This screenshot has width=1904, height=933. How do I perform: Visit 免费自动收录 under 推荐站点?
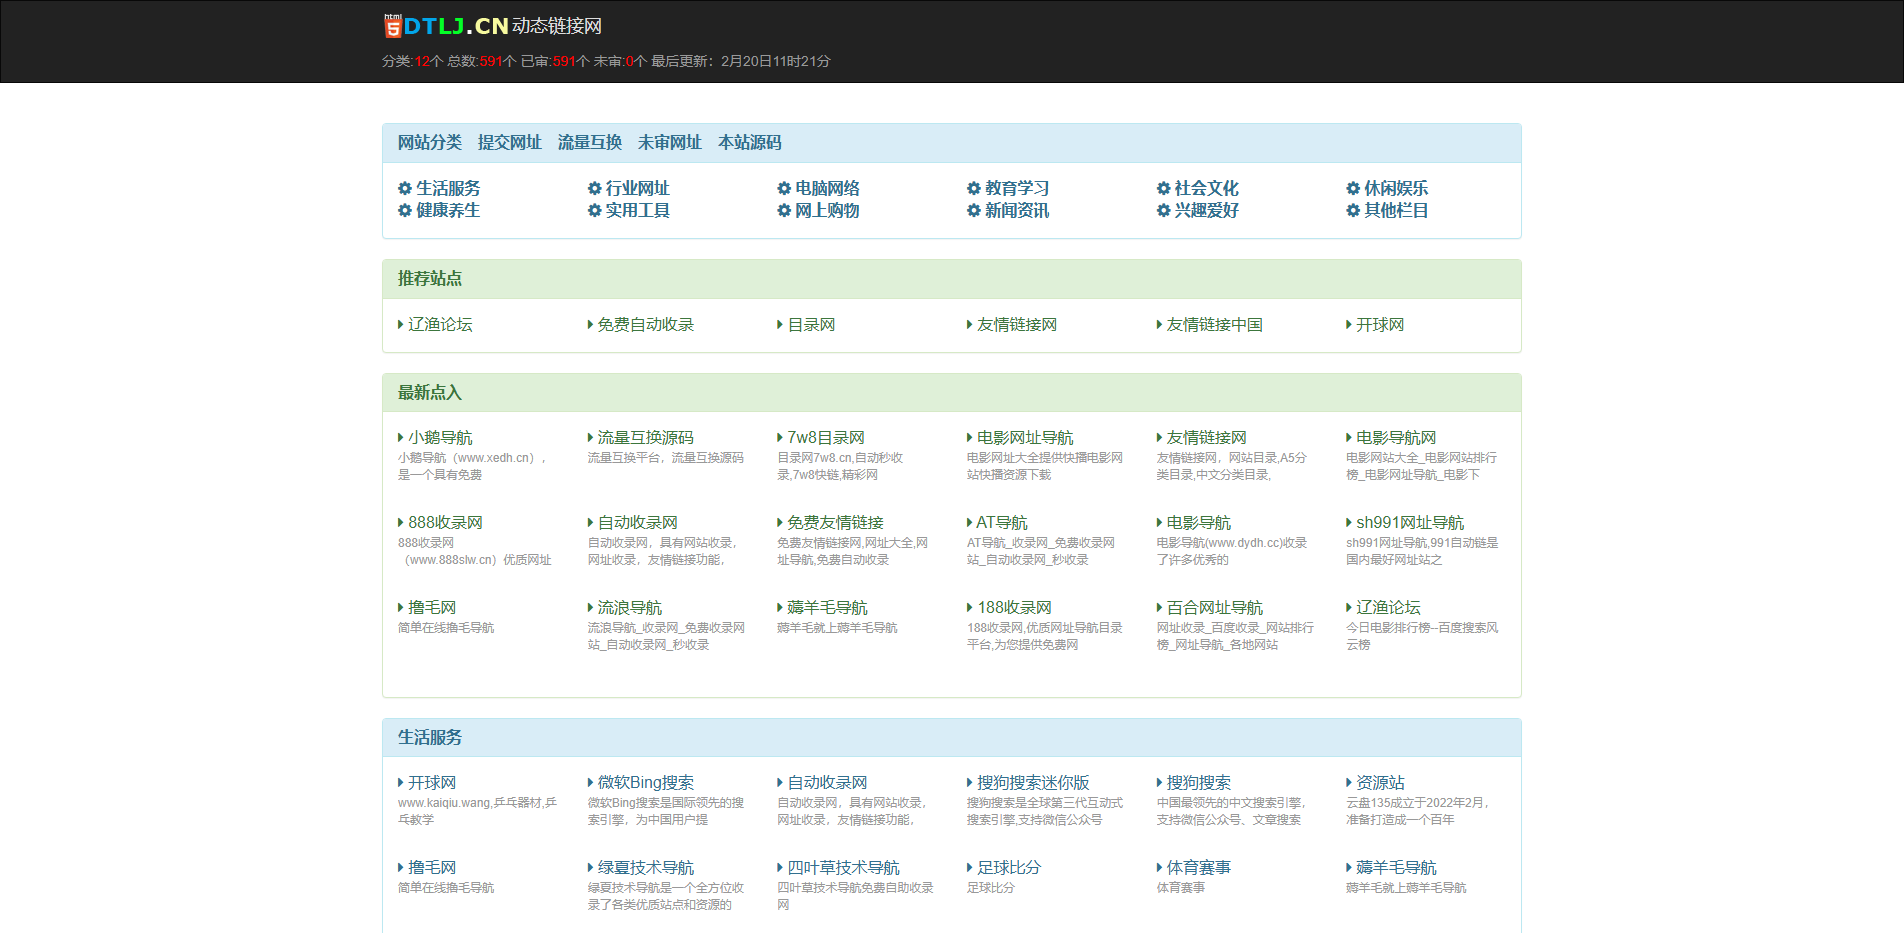646,324
